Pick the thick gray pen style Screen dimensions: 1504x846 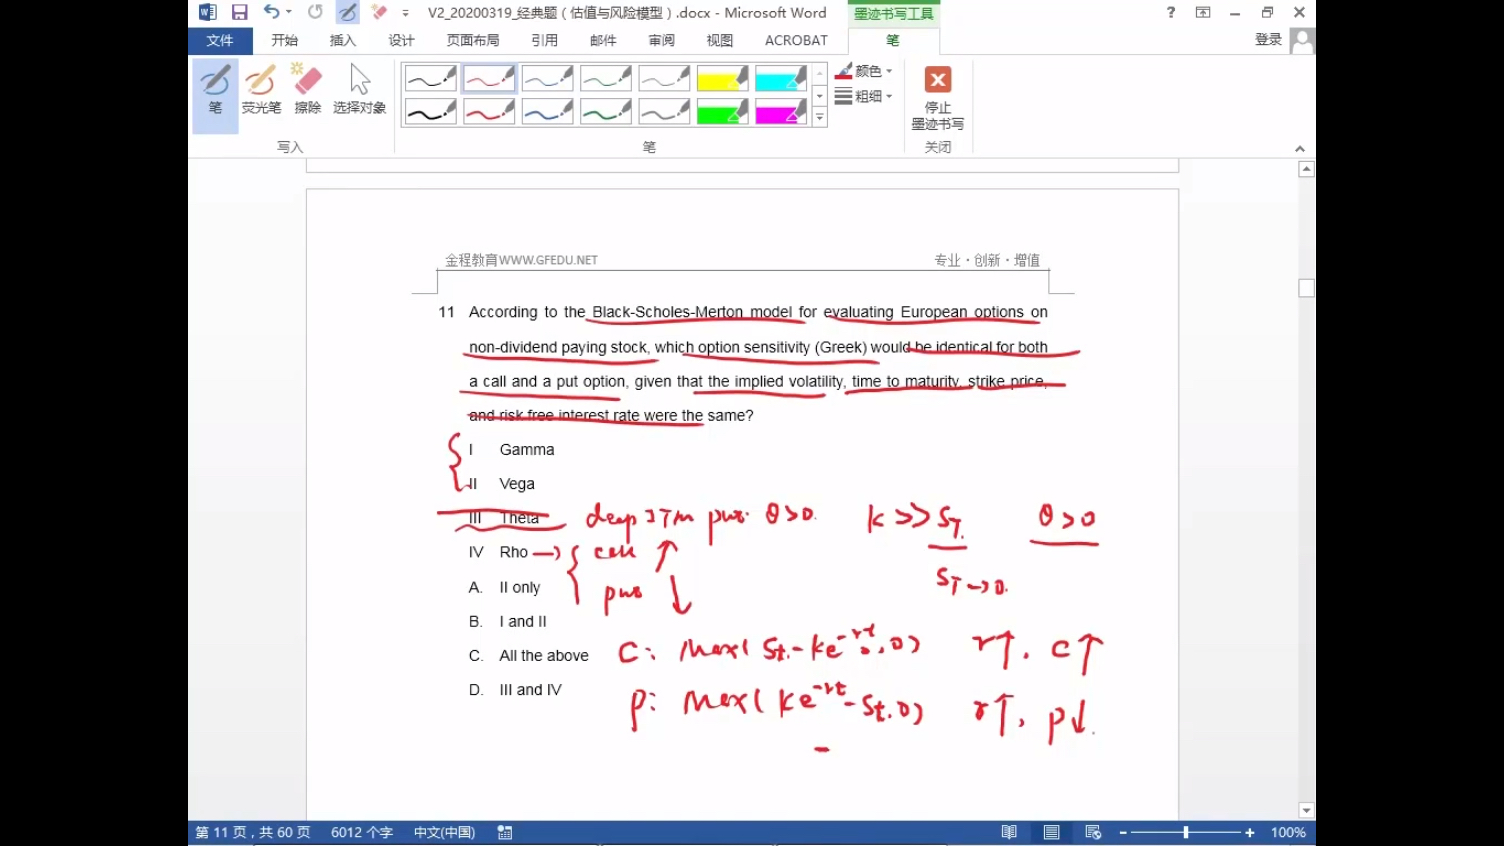point(664,111)
